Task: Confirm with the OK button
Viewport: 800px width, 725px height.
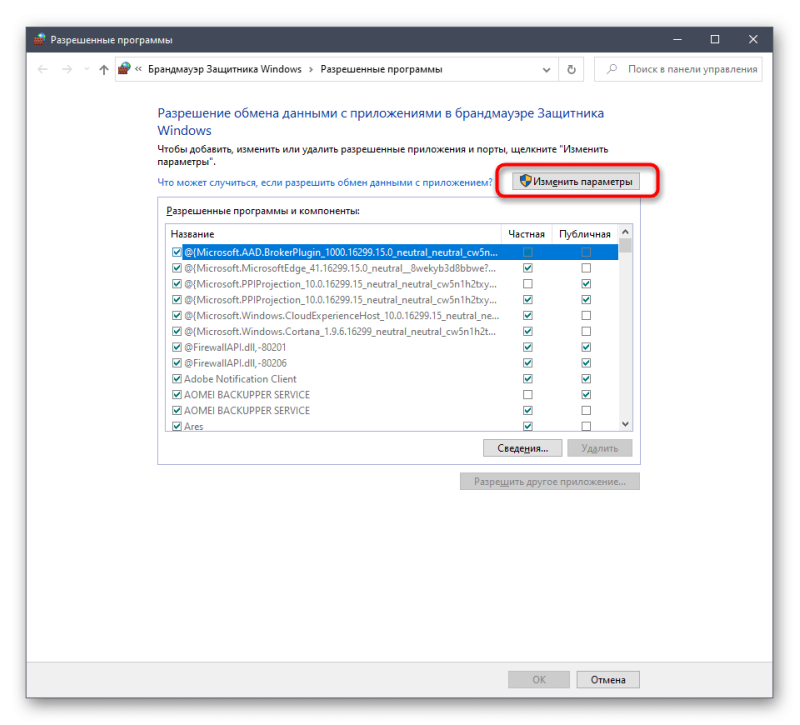Action: click(539, 679)
